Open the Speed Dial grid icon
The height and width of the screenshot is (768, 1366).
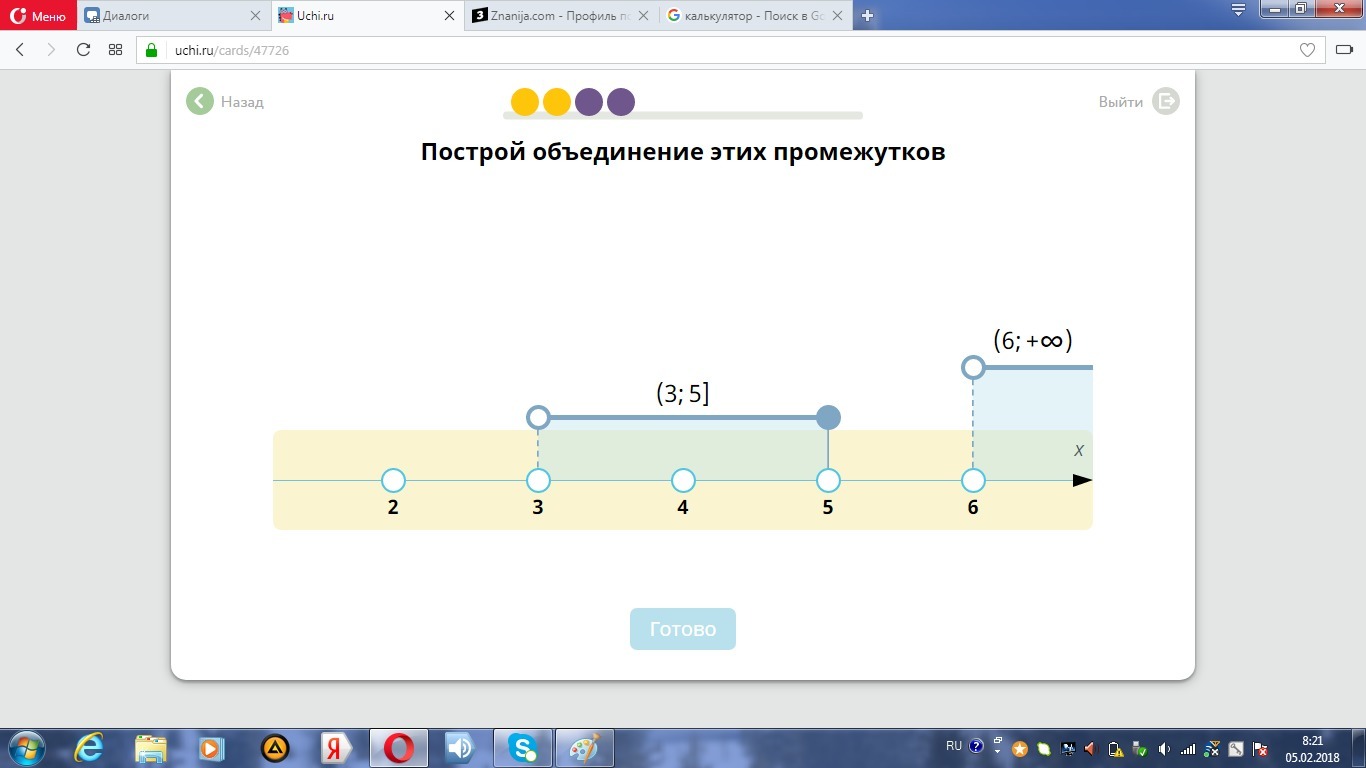[x=115, y=50]
